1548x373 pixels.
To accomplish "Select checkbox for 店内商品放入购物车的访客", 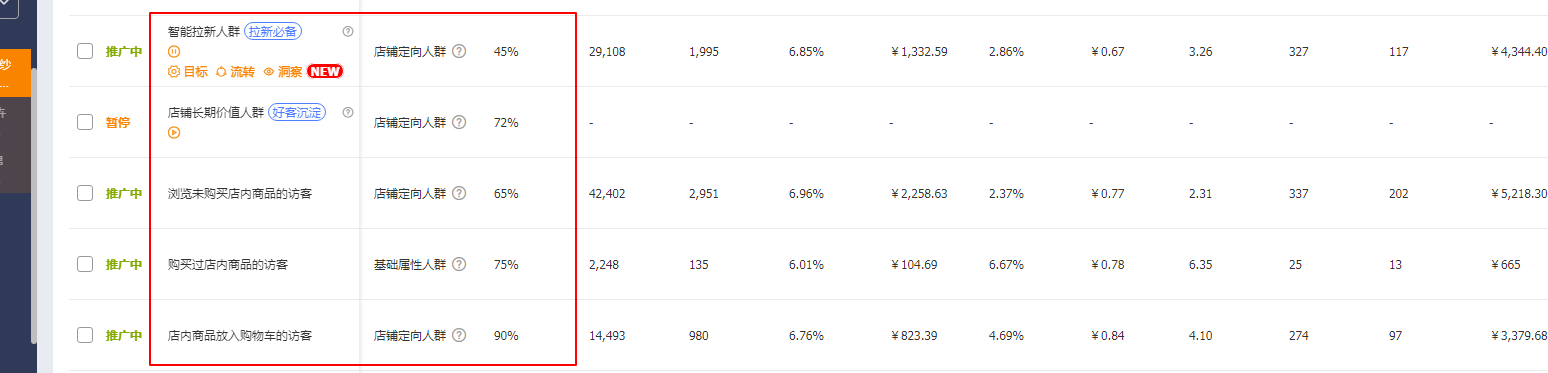I will (85, 336).
